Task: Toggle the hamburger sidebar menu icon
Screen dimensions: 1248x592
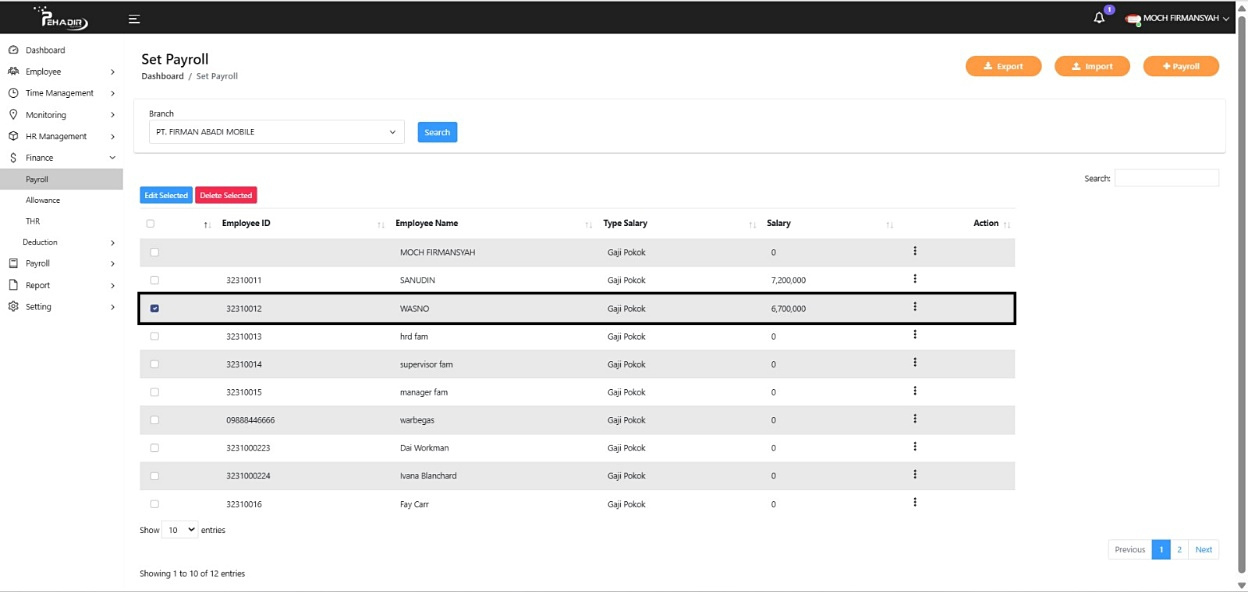Action: click(x=134, y=19)
